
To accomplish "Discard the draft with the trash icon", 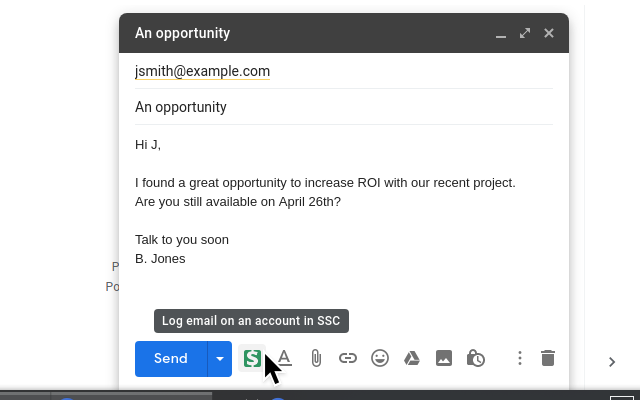I will (548, 358).
